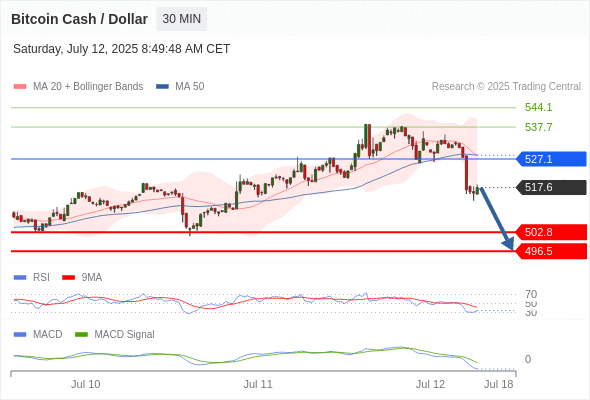Click the 544.1 green resistance label
The width and height of the screenshot is (590, 400).
click(538, 108)
